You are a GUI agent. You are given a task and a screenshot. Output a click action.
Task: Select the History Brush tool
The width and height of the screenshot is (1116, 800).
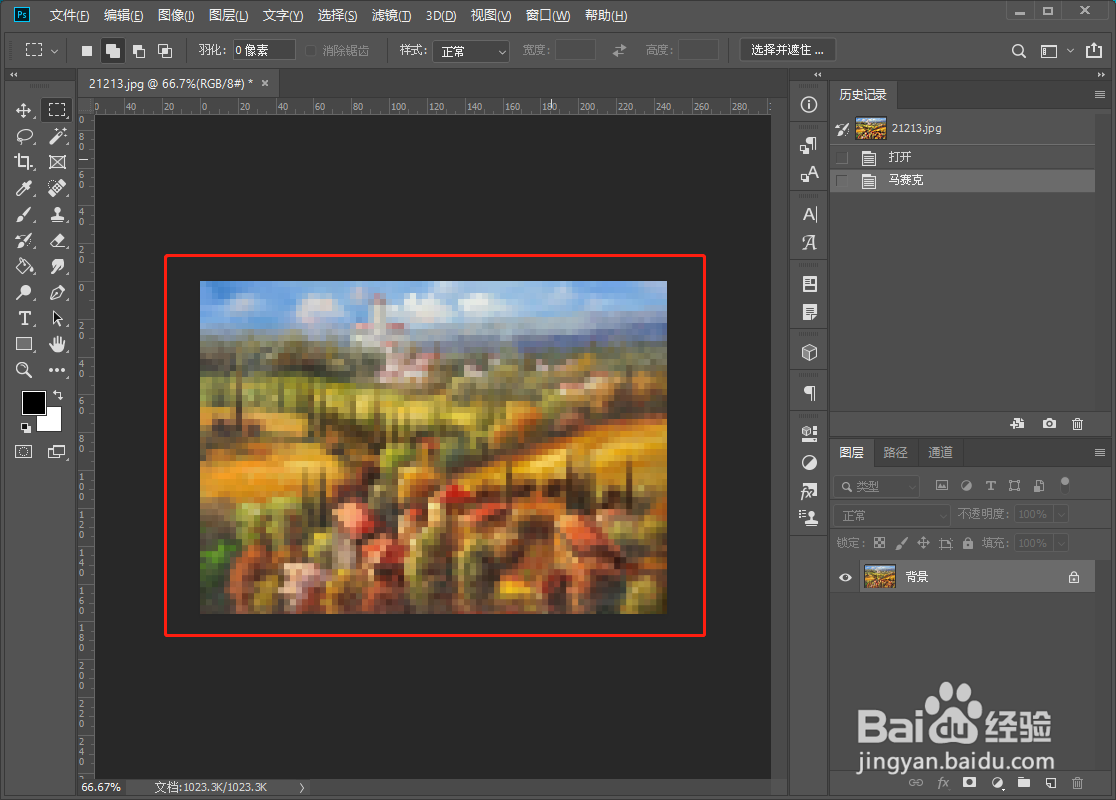pos(24,241)
